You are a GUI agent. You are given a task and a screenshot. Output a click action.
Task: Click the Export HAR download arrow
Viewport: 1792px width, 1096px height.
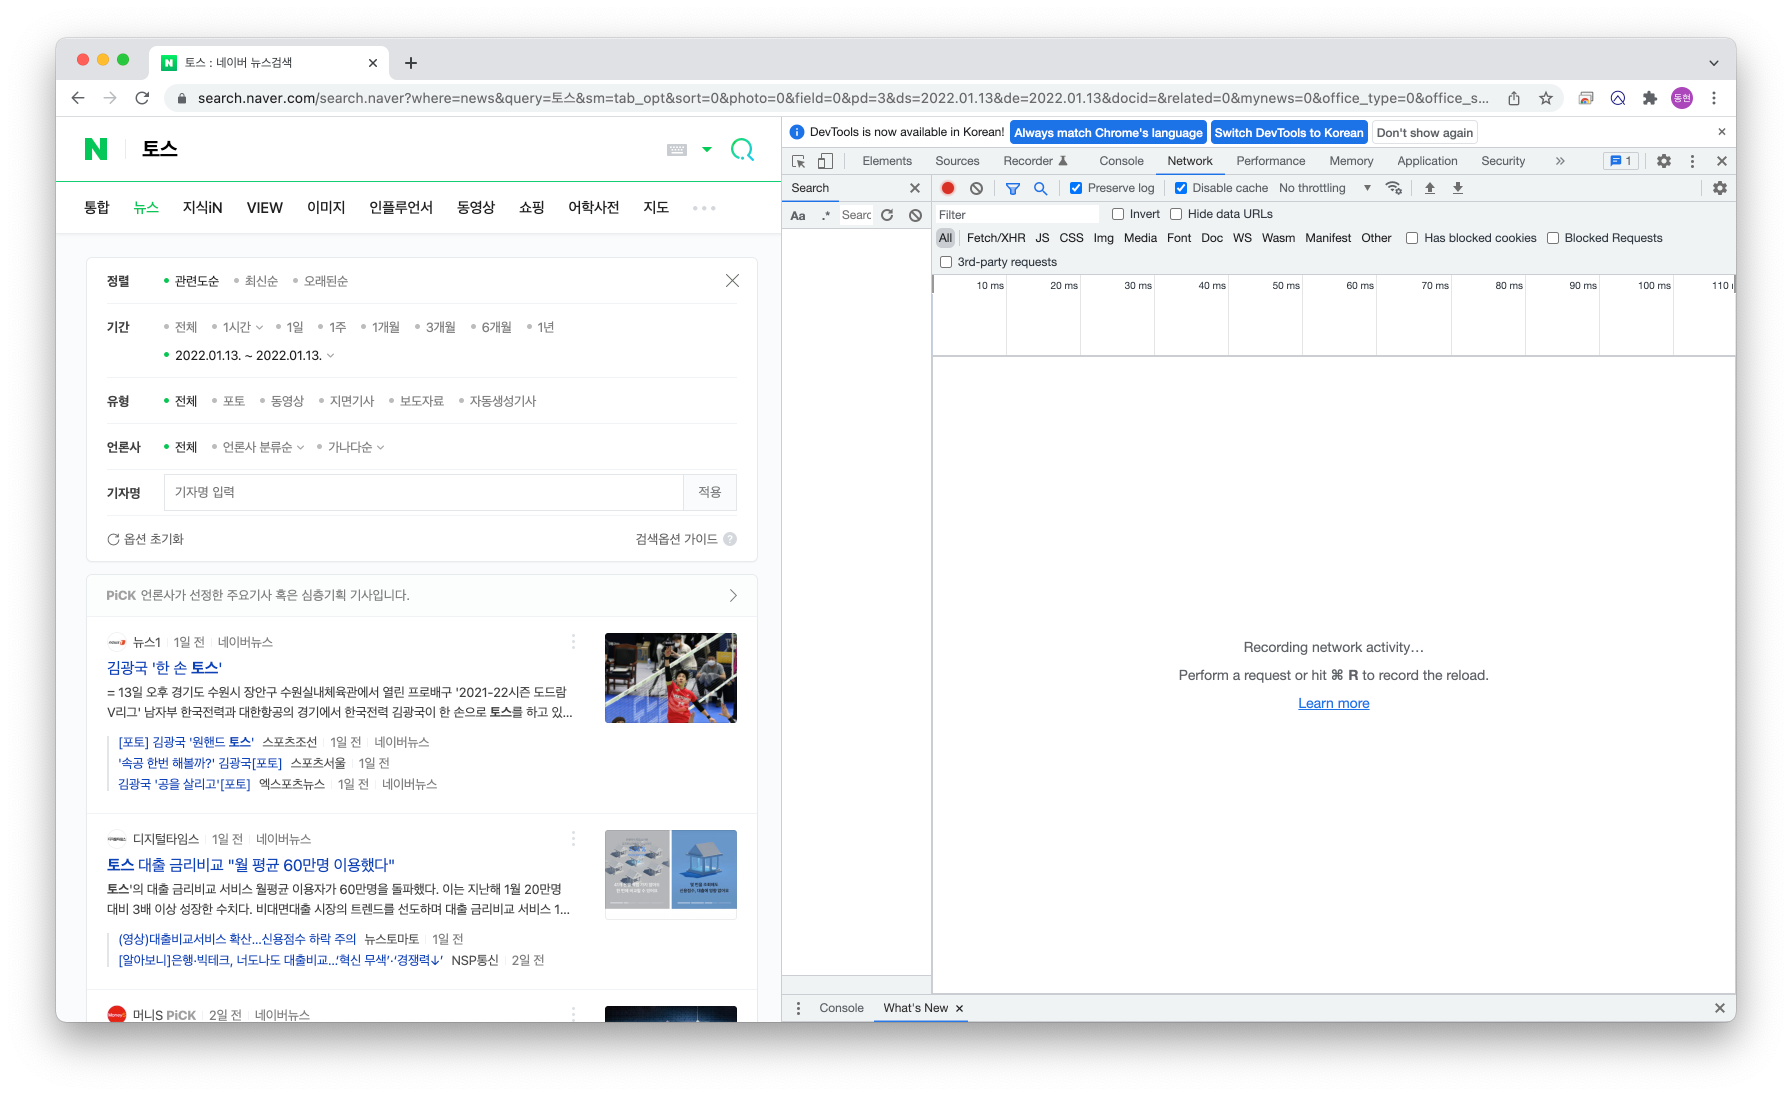point(1458,188)
